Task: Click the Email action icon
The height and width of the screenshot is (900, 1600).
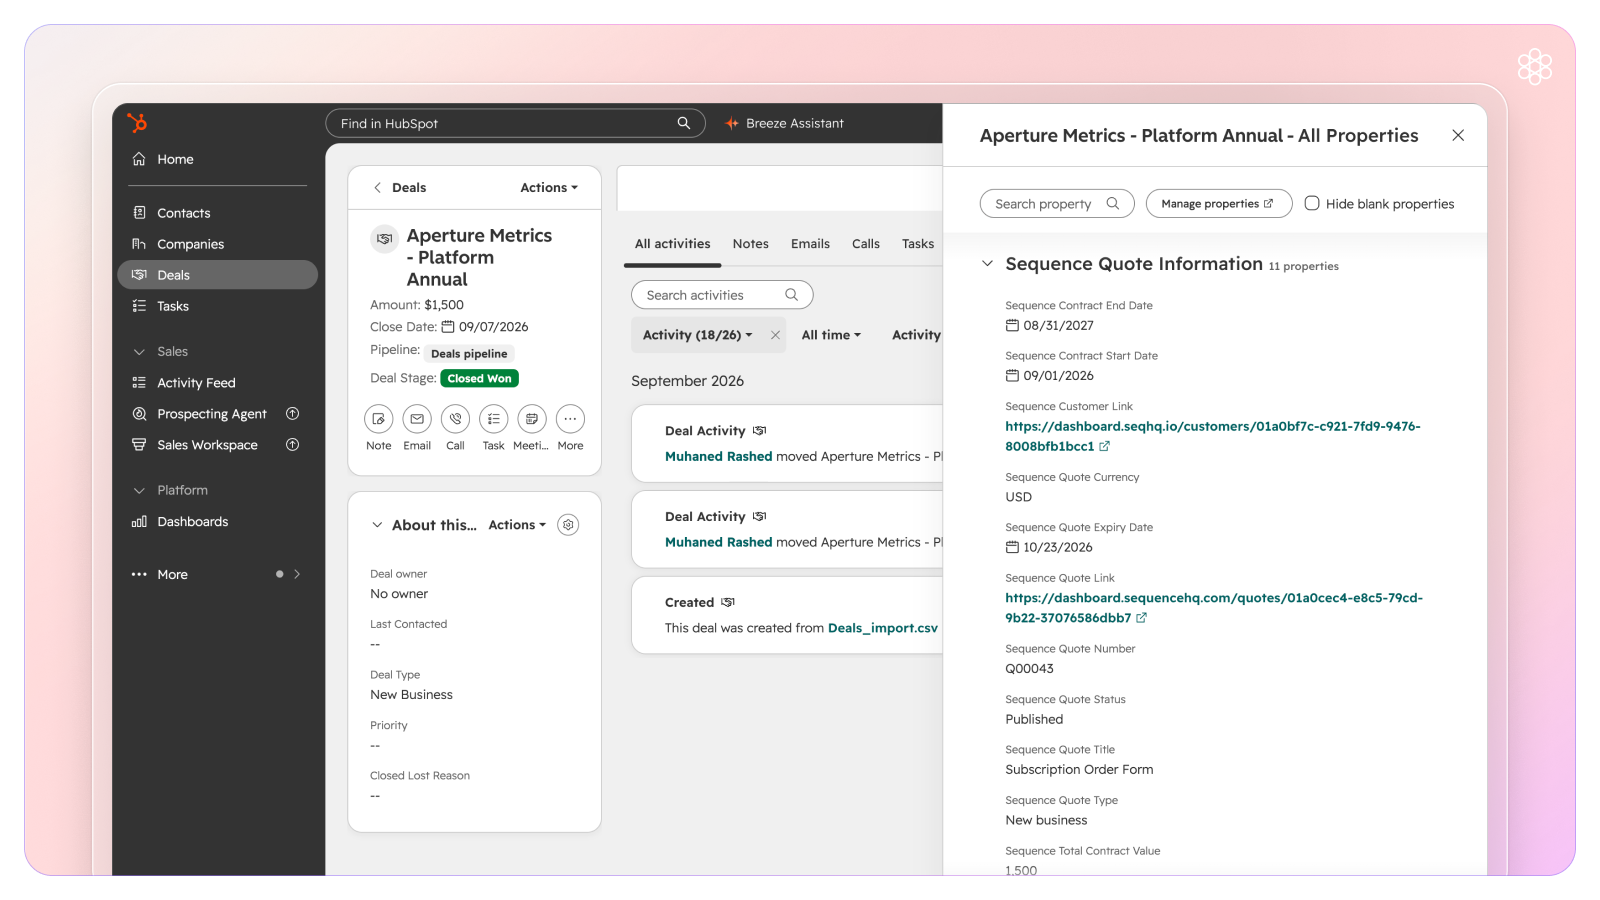Action: pos(417,419)
